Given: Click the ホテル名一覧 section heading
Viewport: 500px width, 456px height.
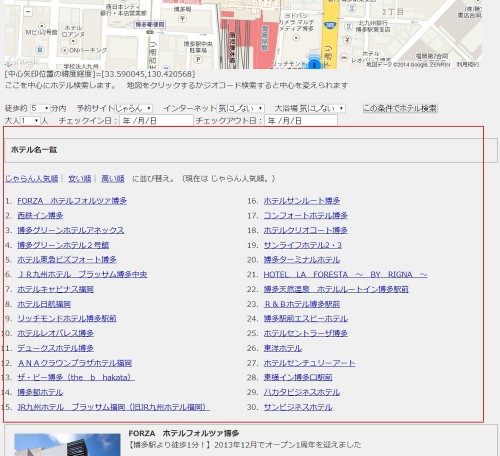Looking at the screenshot, I should [x=34, y=150].
